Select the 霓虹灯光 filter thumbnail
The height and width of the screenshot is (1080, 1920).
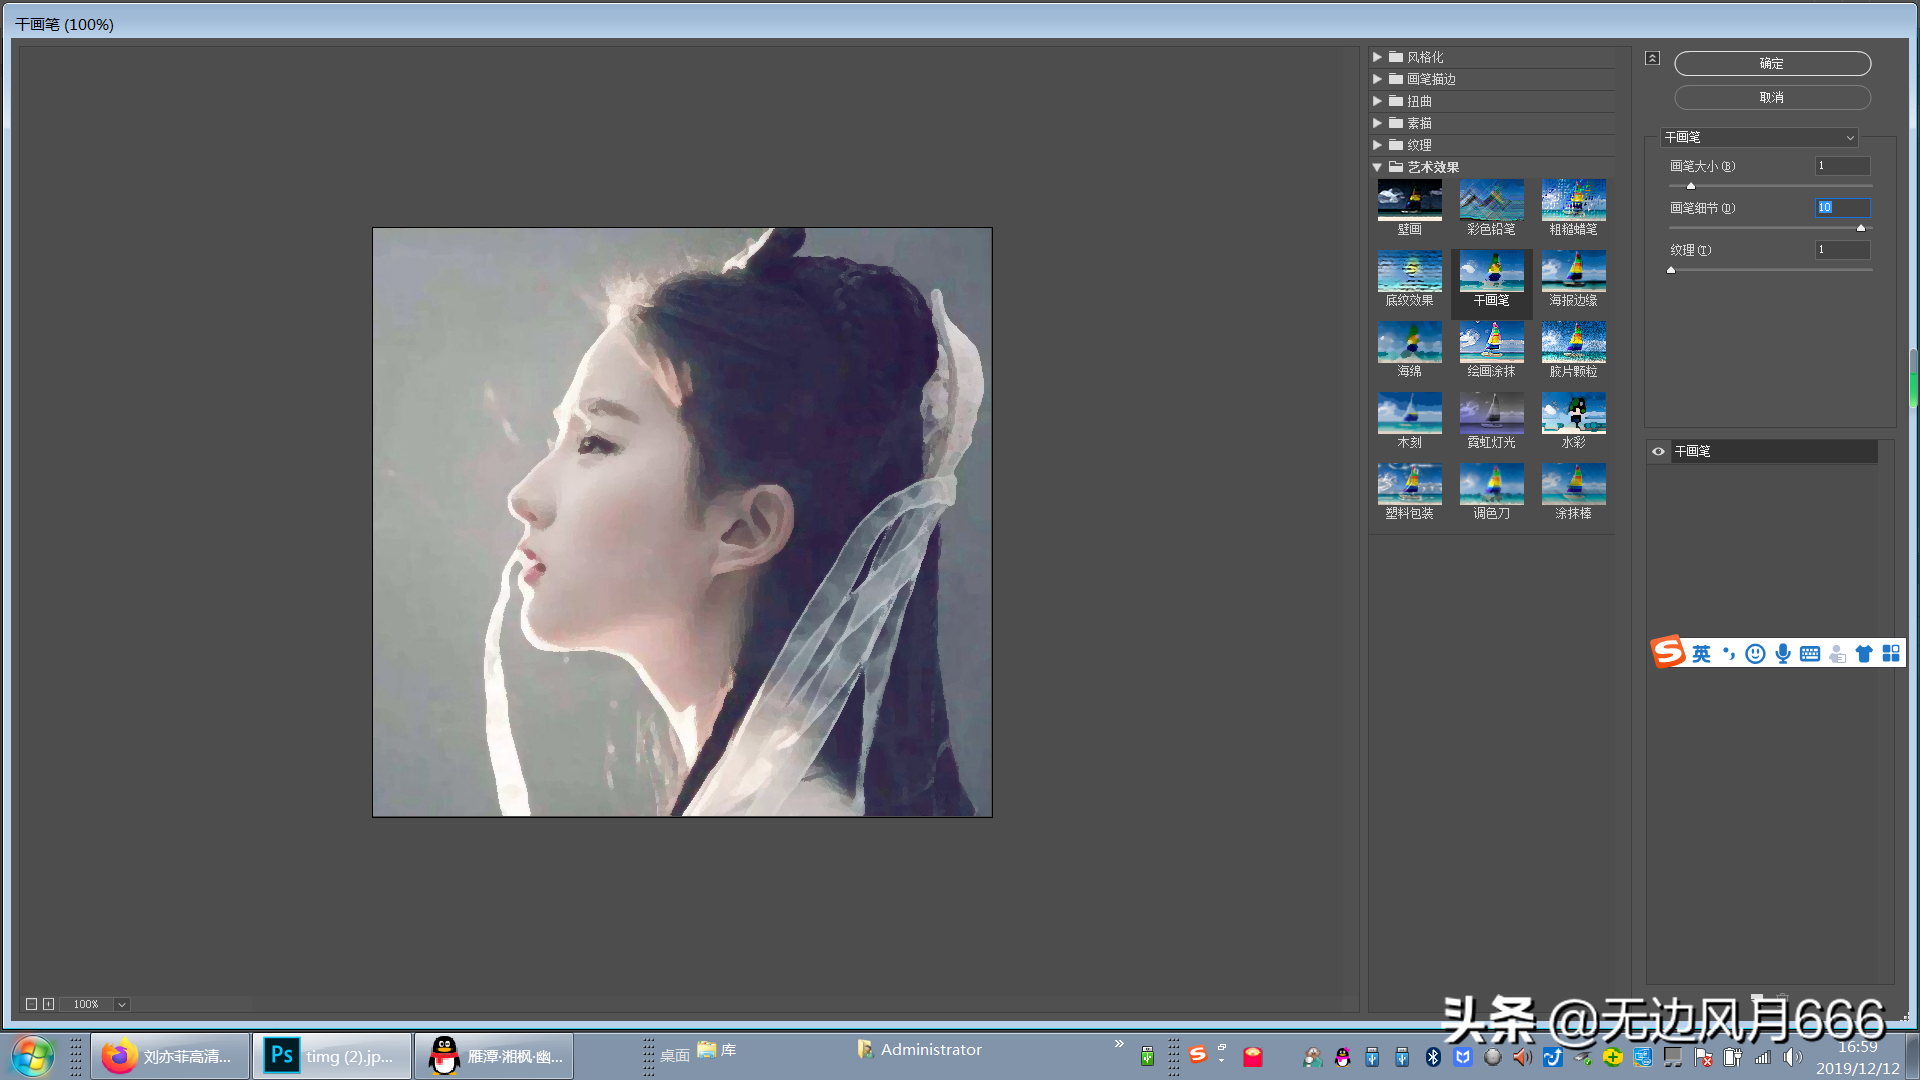coord(1491,413)
